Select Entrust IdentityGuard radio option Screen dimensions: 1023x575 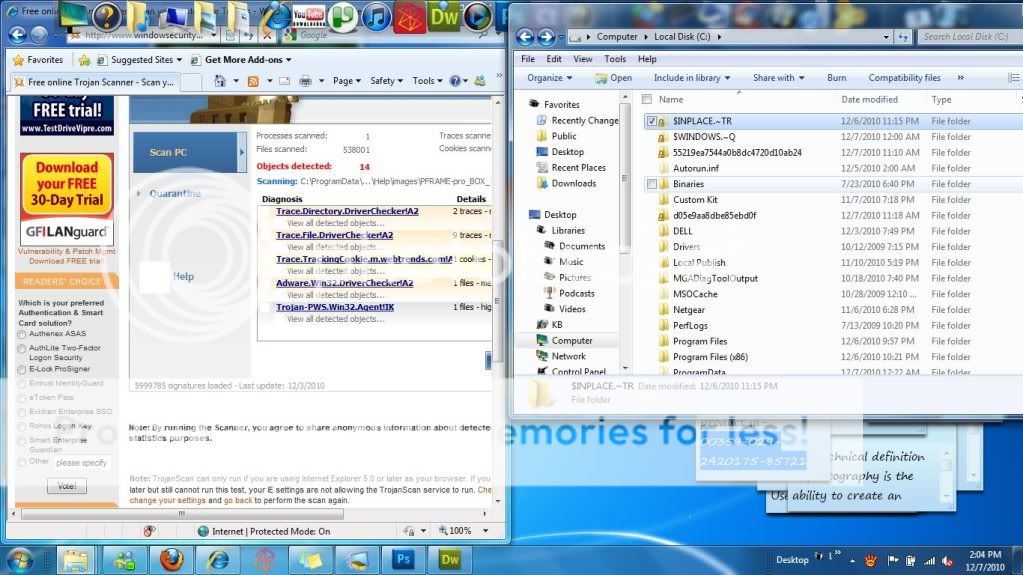tap(22, 384)
